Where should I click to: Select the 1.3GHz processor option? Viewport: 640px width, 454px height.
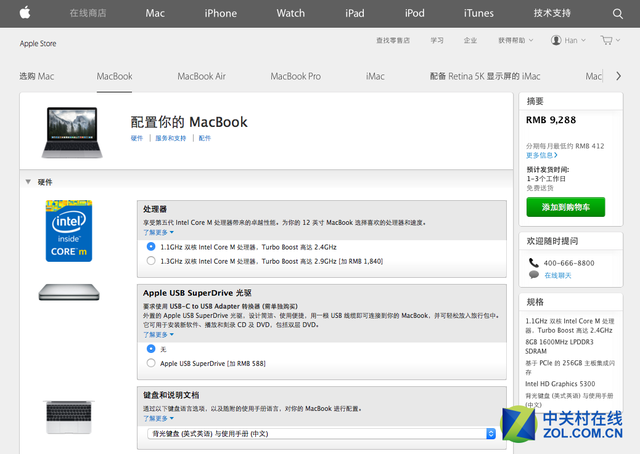pyautogui.click(x=151, y=261)
